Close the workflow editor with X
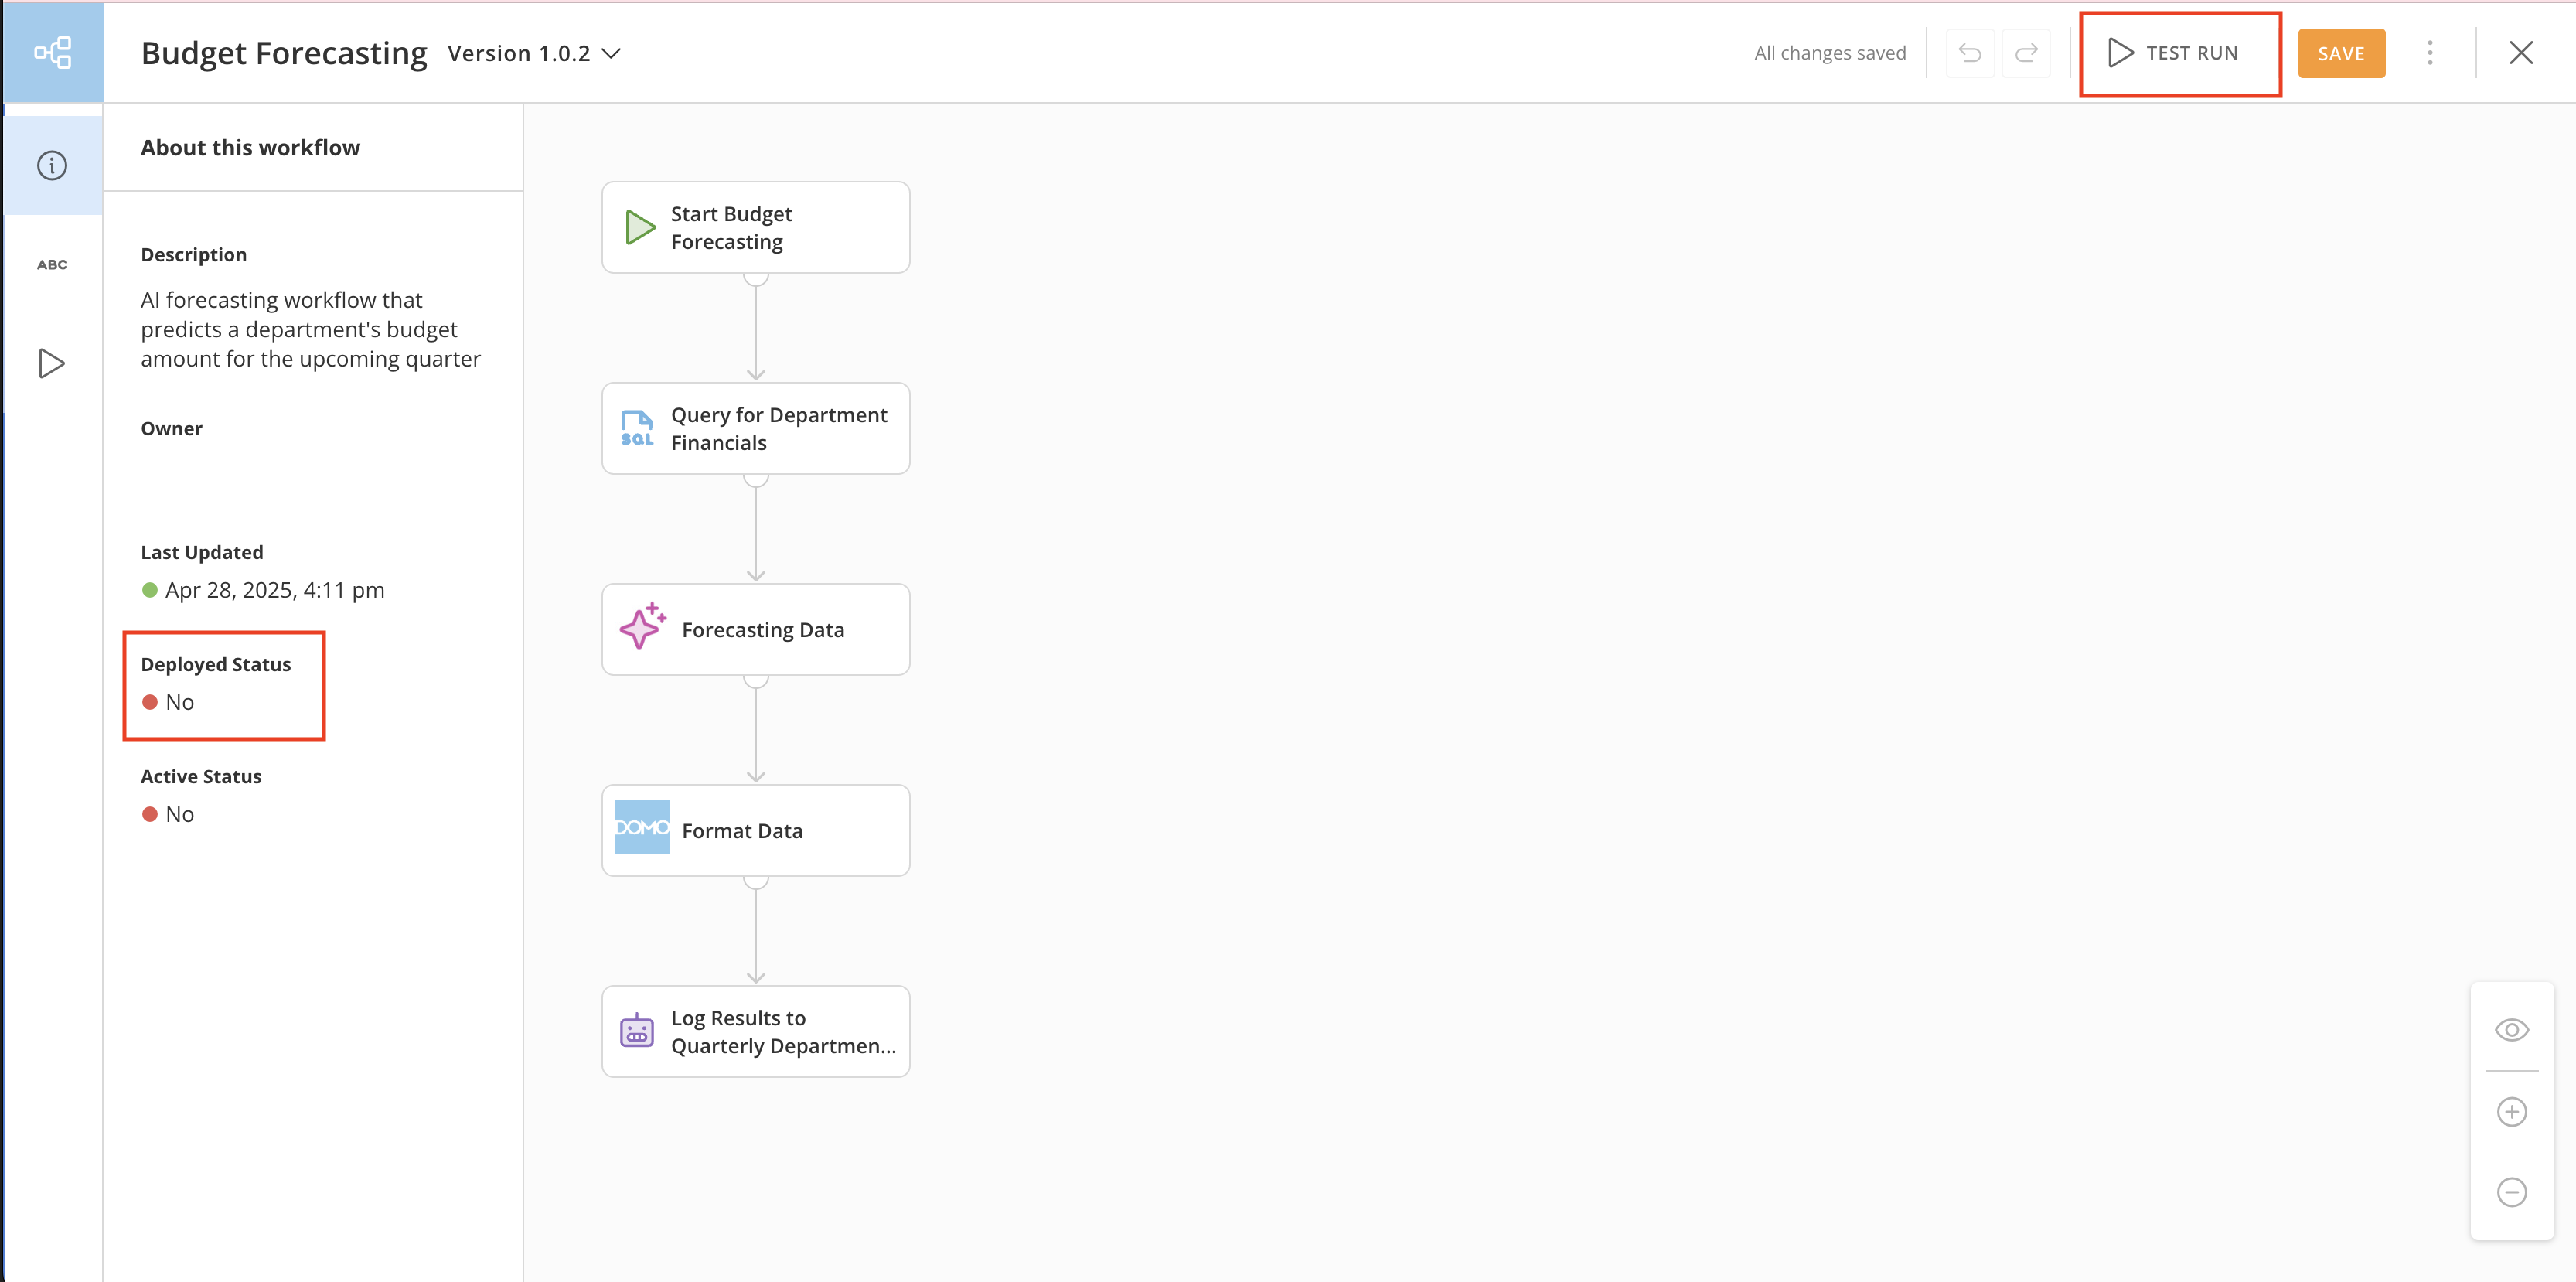The image size is (2576, 1282). pos(2520,53)
